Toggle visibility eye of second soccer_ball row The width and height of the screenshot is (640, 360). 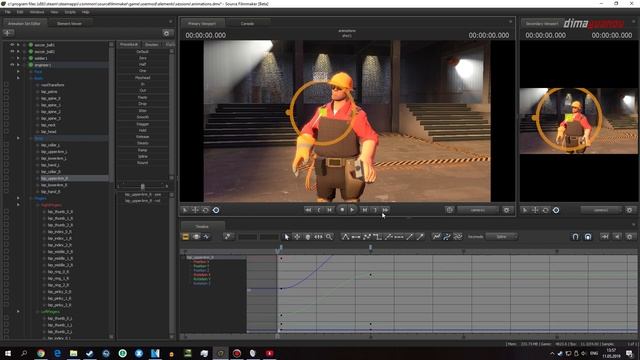(12, 51)
